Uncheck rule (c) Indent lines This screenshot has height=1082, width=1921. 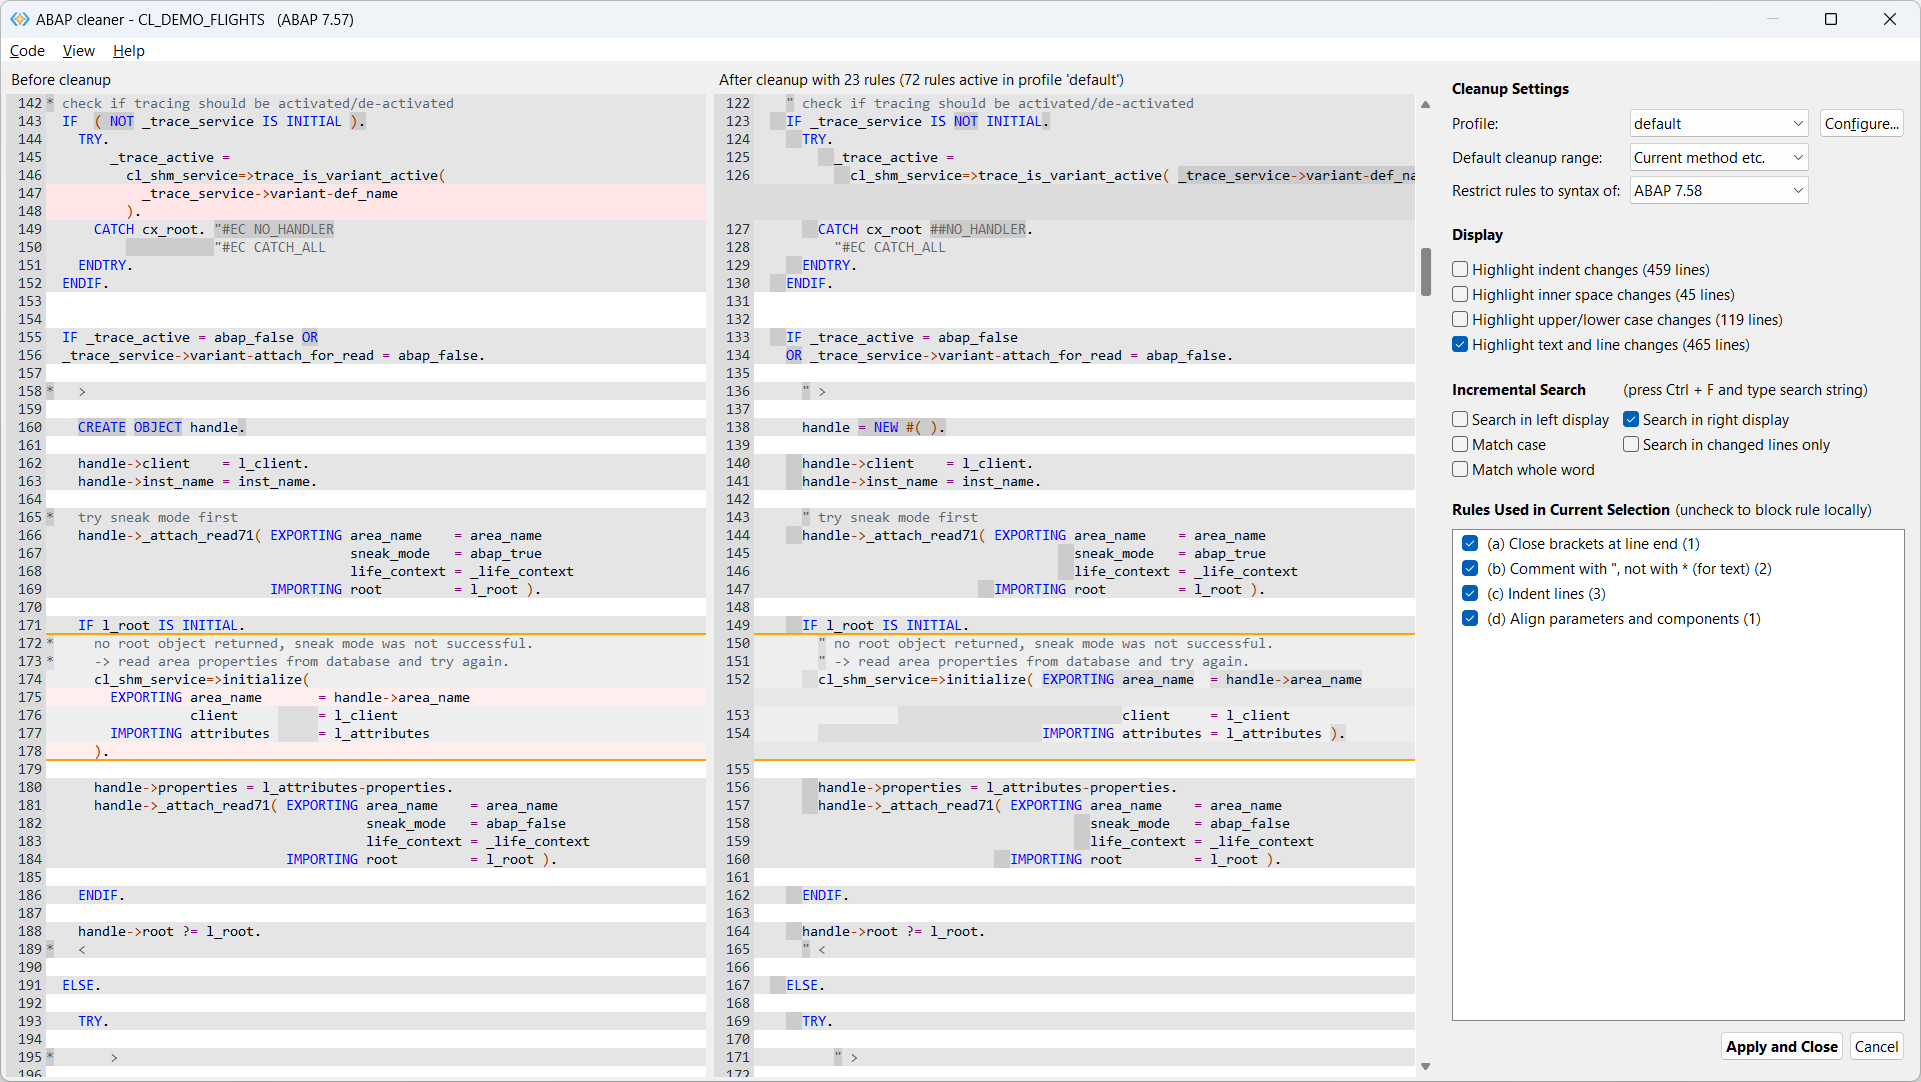pyautogui.click(x=1470, y=594)
